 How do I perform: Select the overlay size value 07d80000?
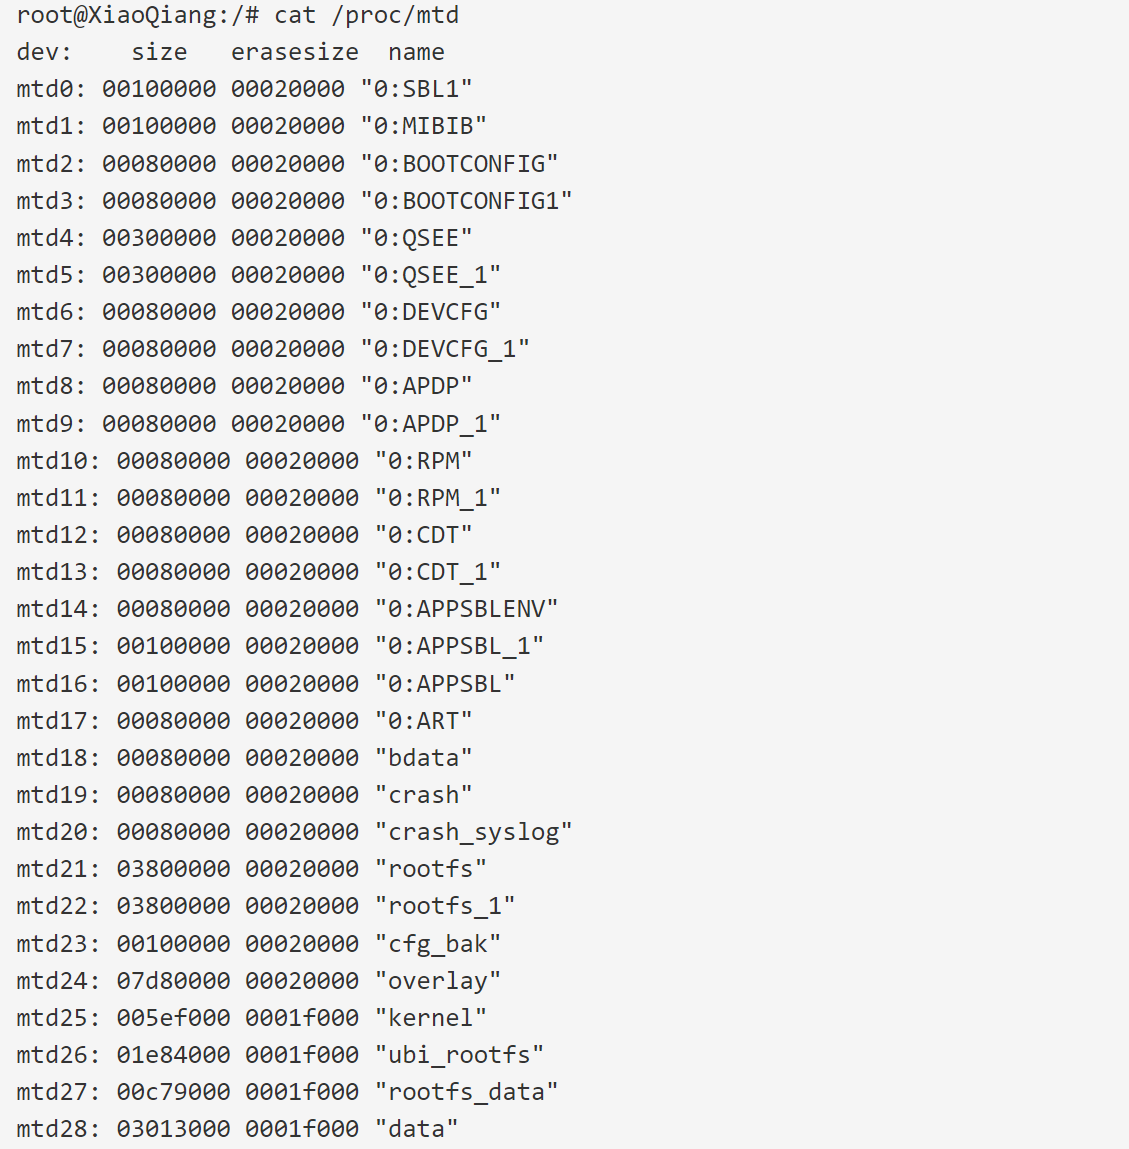coord(173,981)
